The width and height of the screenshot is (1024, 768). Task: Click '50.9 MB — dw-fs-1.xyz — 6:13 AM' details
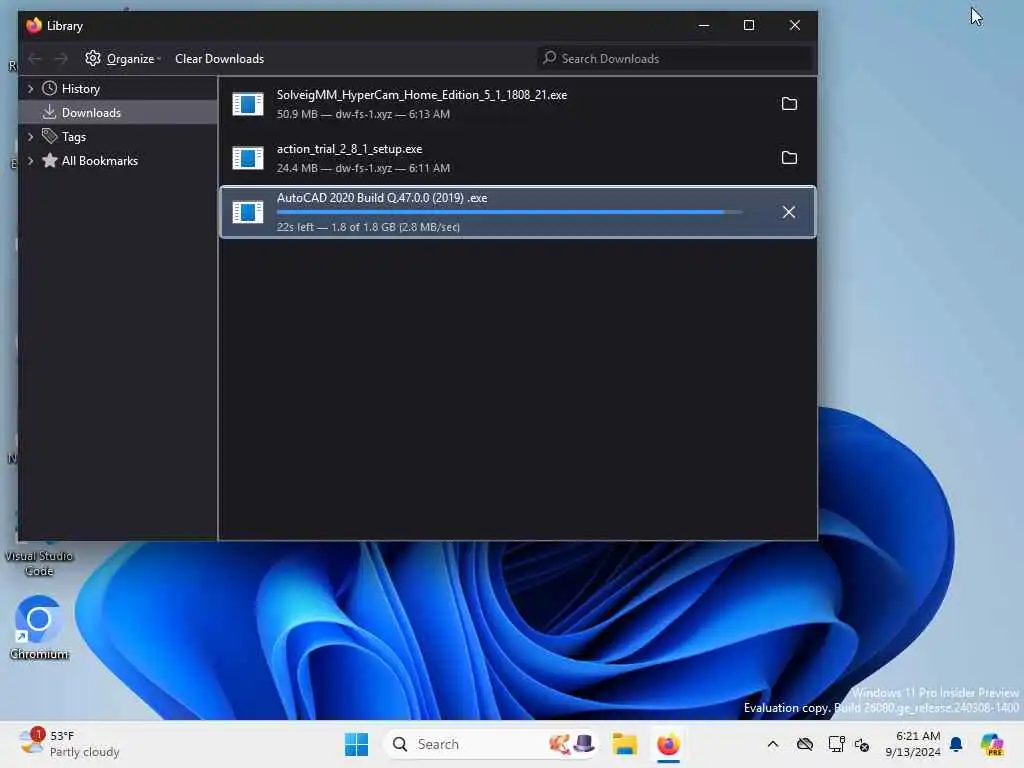point(363,114)
